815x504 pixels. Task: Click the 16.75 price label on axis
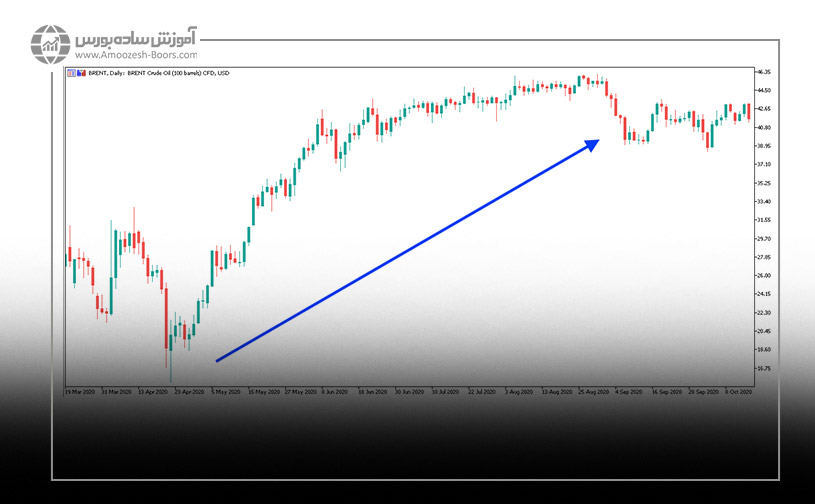click(764, 368)
